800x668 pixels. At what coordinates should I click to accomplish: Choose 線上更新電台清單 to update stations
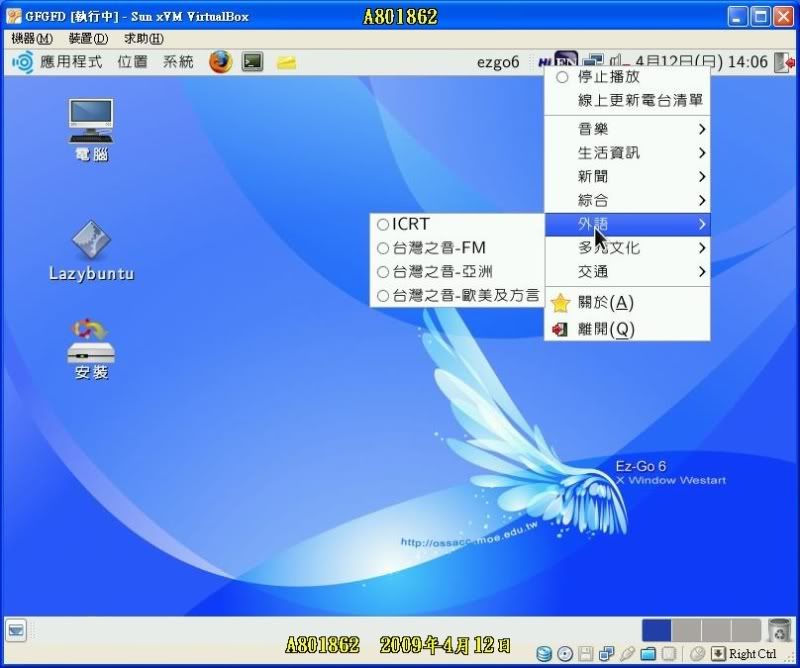tap(628, 101)
